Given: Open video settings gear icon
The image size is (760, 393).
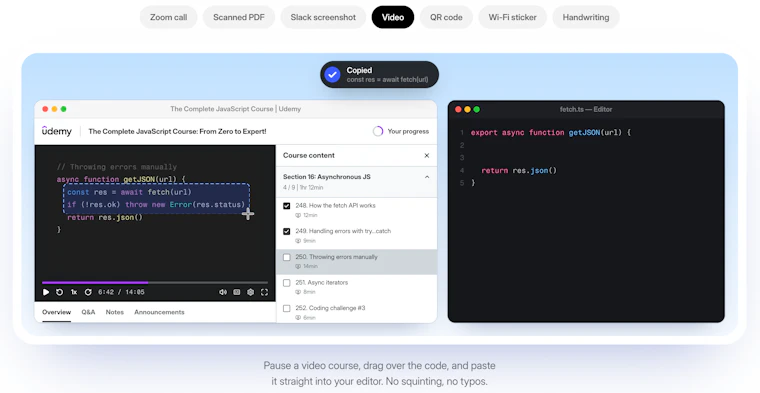Looking at the screenshot, I should click(x=251, y=292).
